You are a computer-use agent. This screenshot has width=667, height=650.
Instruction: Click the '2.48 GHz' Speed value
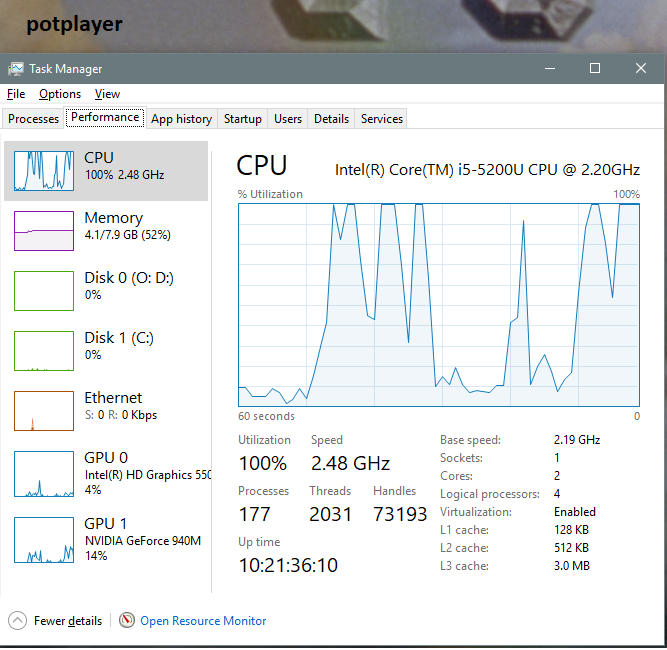pos(350,463)
